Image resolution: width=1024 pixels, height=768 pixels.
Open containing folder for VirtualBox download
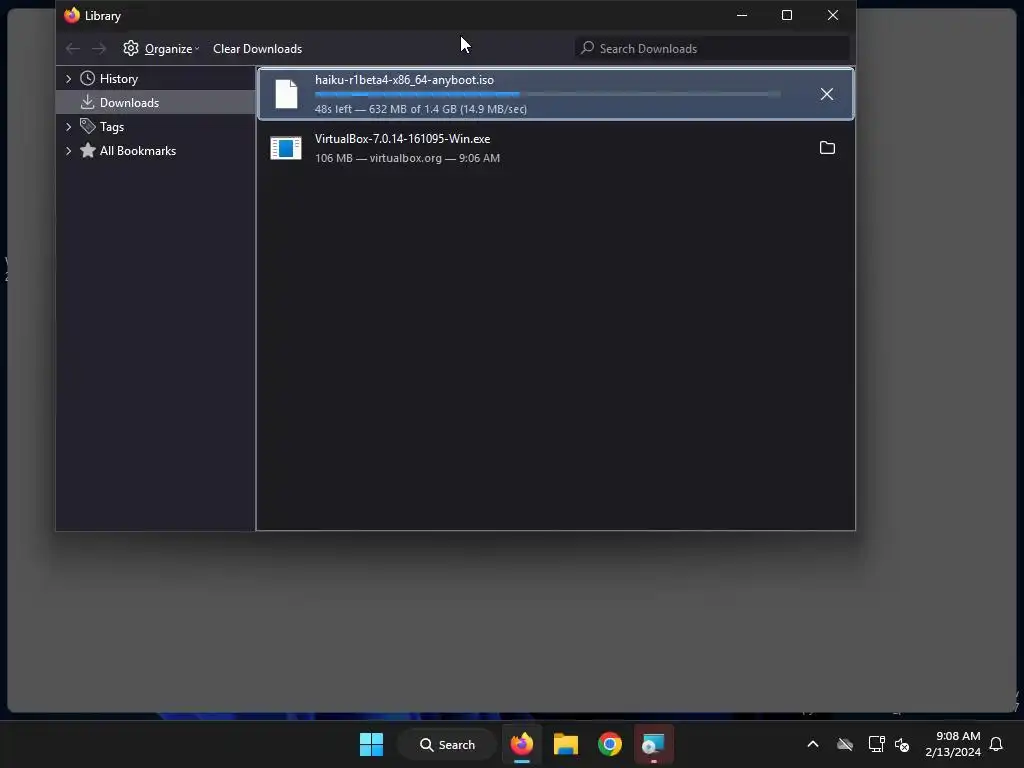[x=827, y=148]
